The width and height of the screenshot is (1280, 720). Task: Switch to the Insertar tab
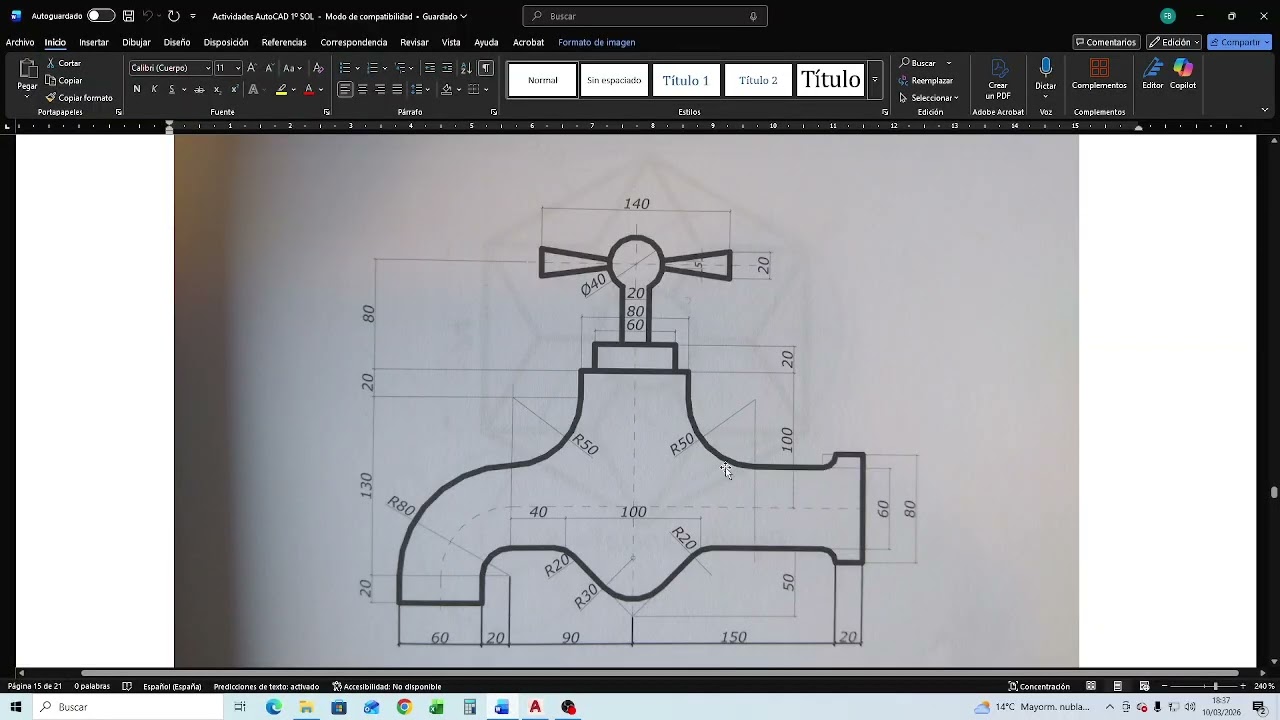click(x=94, y=42)
